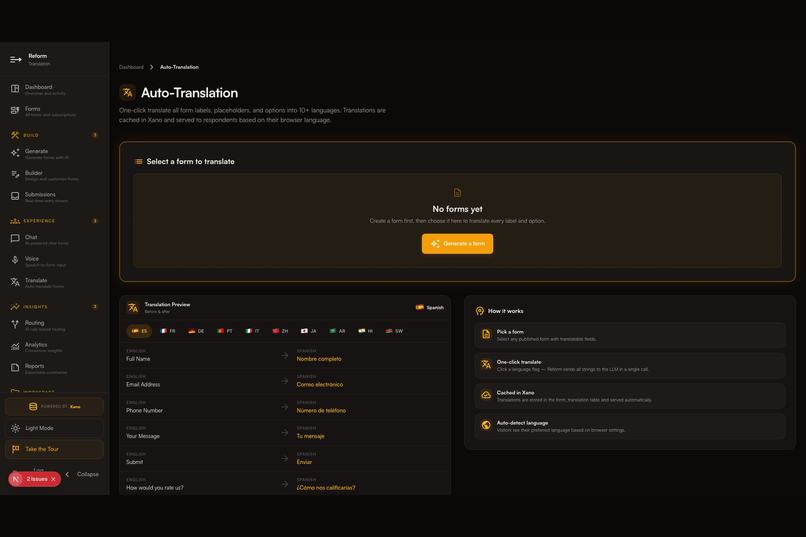
Task: Select the ES Spanish language tab
Action: 139,331
